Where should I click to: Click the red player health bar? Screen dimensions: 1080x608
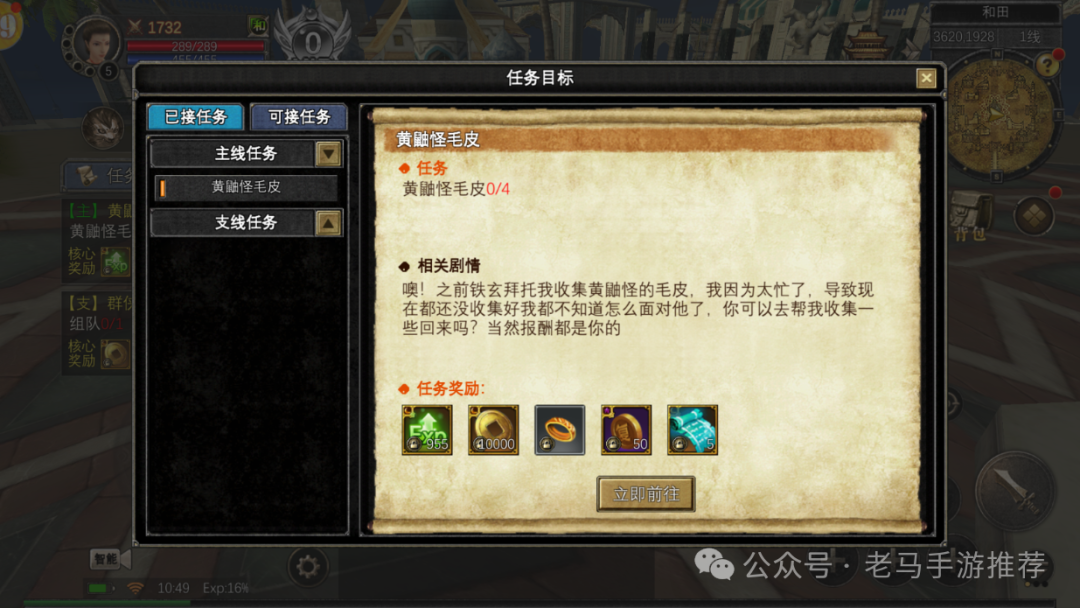pyautogui.click(x=196, y=47)
